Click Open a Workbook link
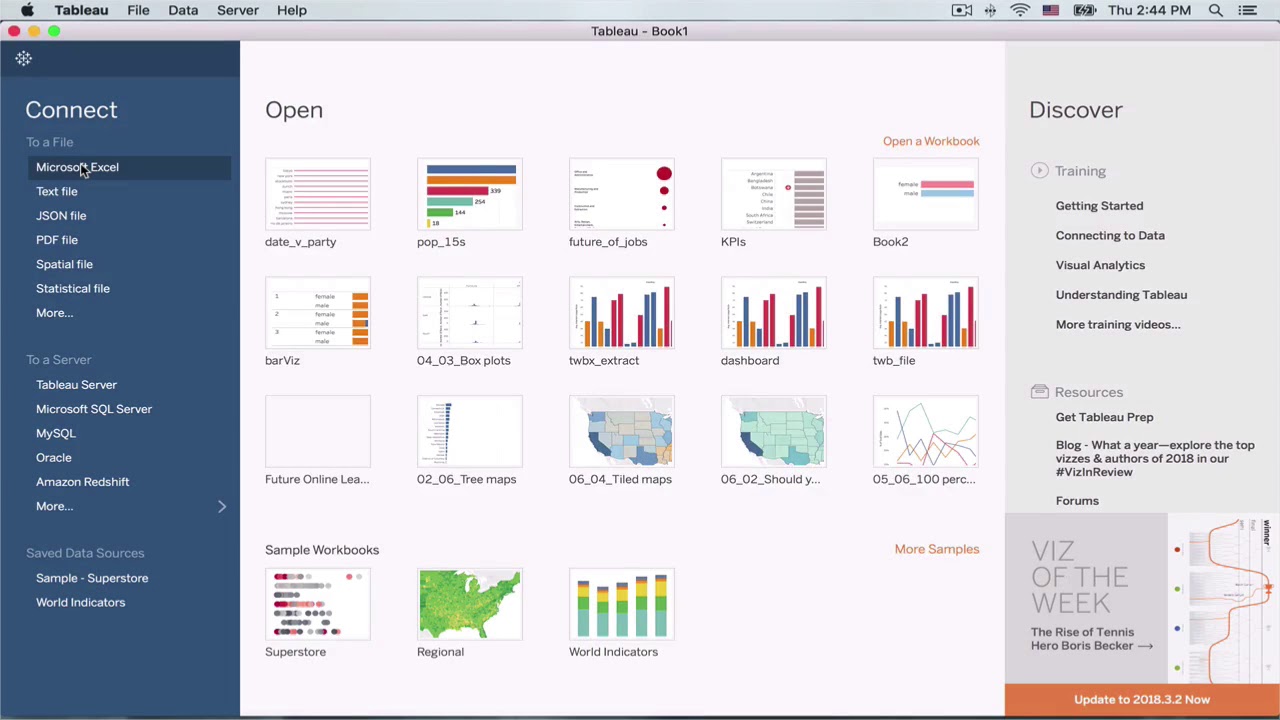The width and height of the screenshot is (1280, 720). (931, 141)
